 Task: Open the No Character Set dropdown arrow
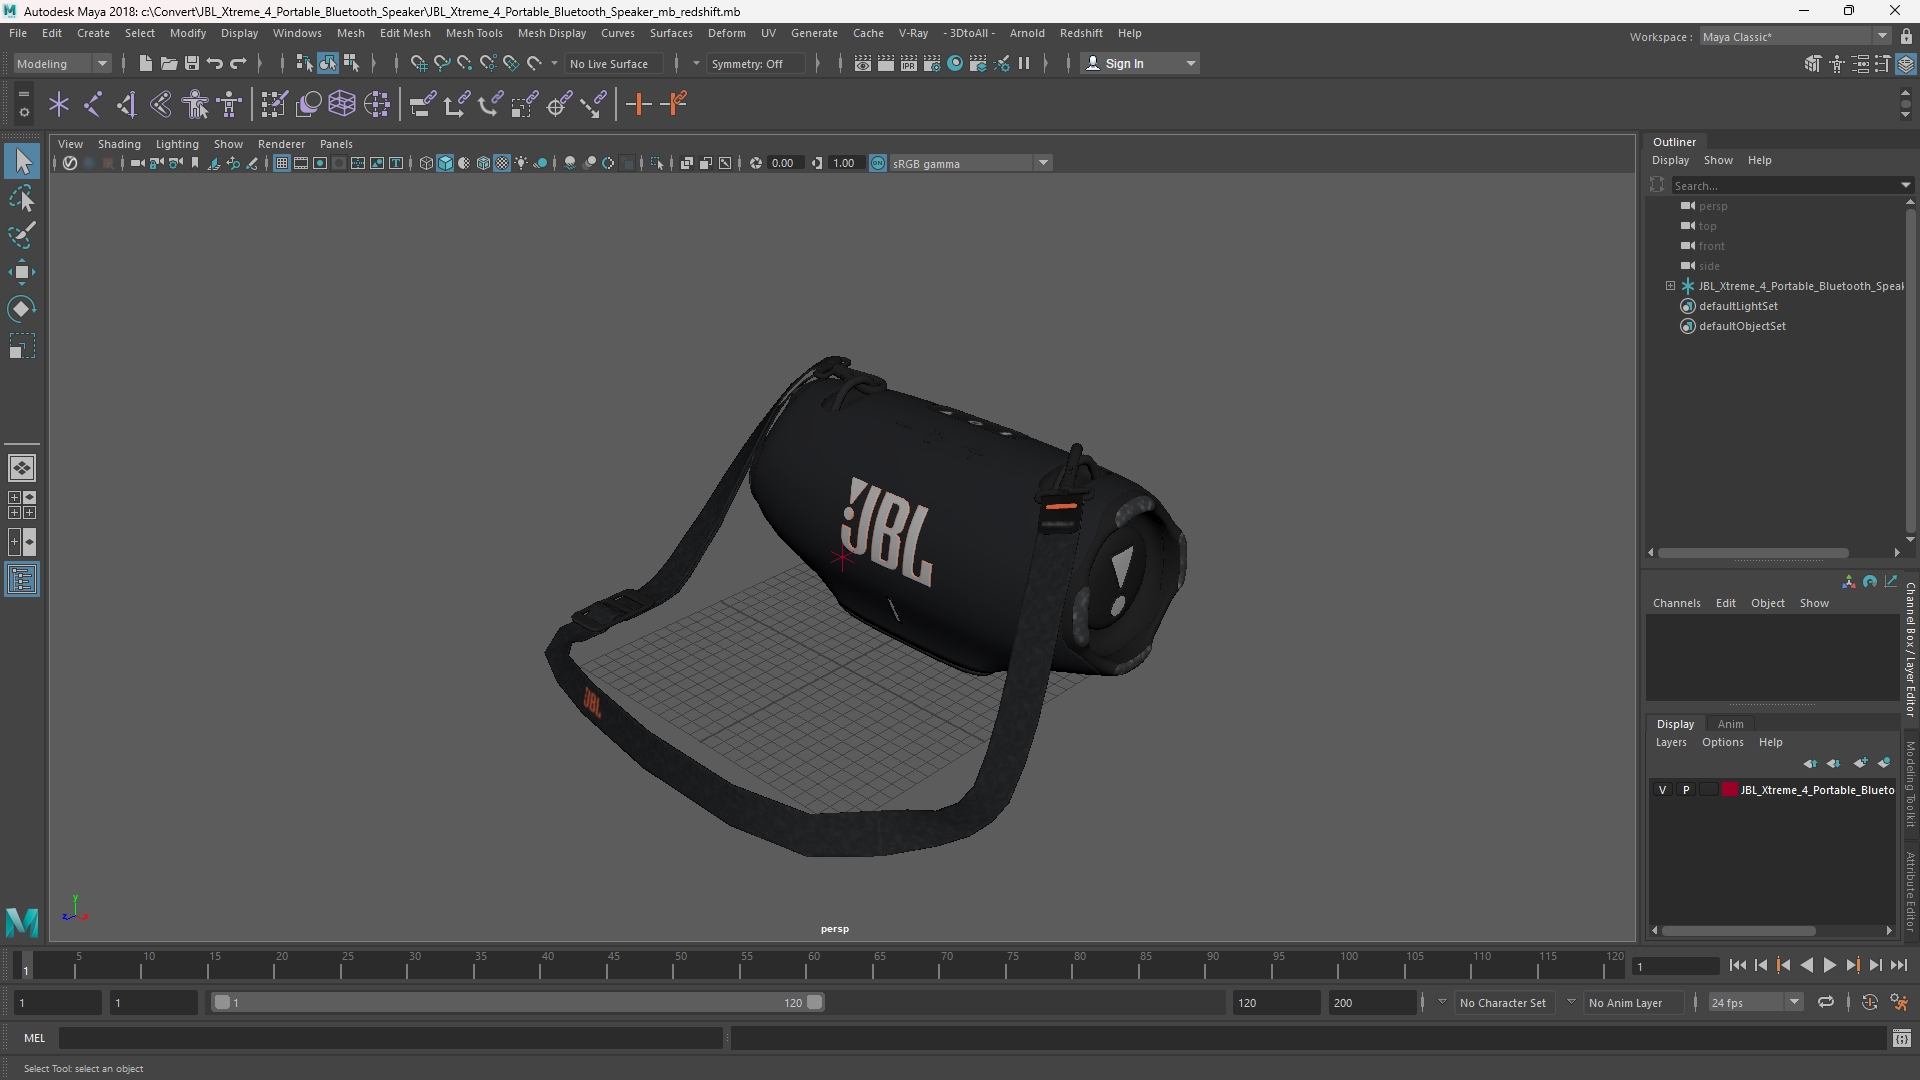(x=1442, y=1002)
